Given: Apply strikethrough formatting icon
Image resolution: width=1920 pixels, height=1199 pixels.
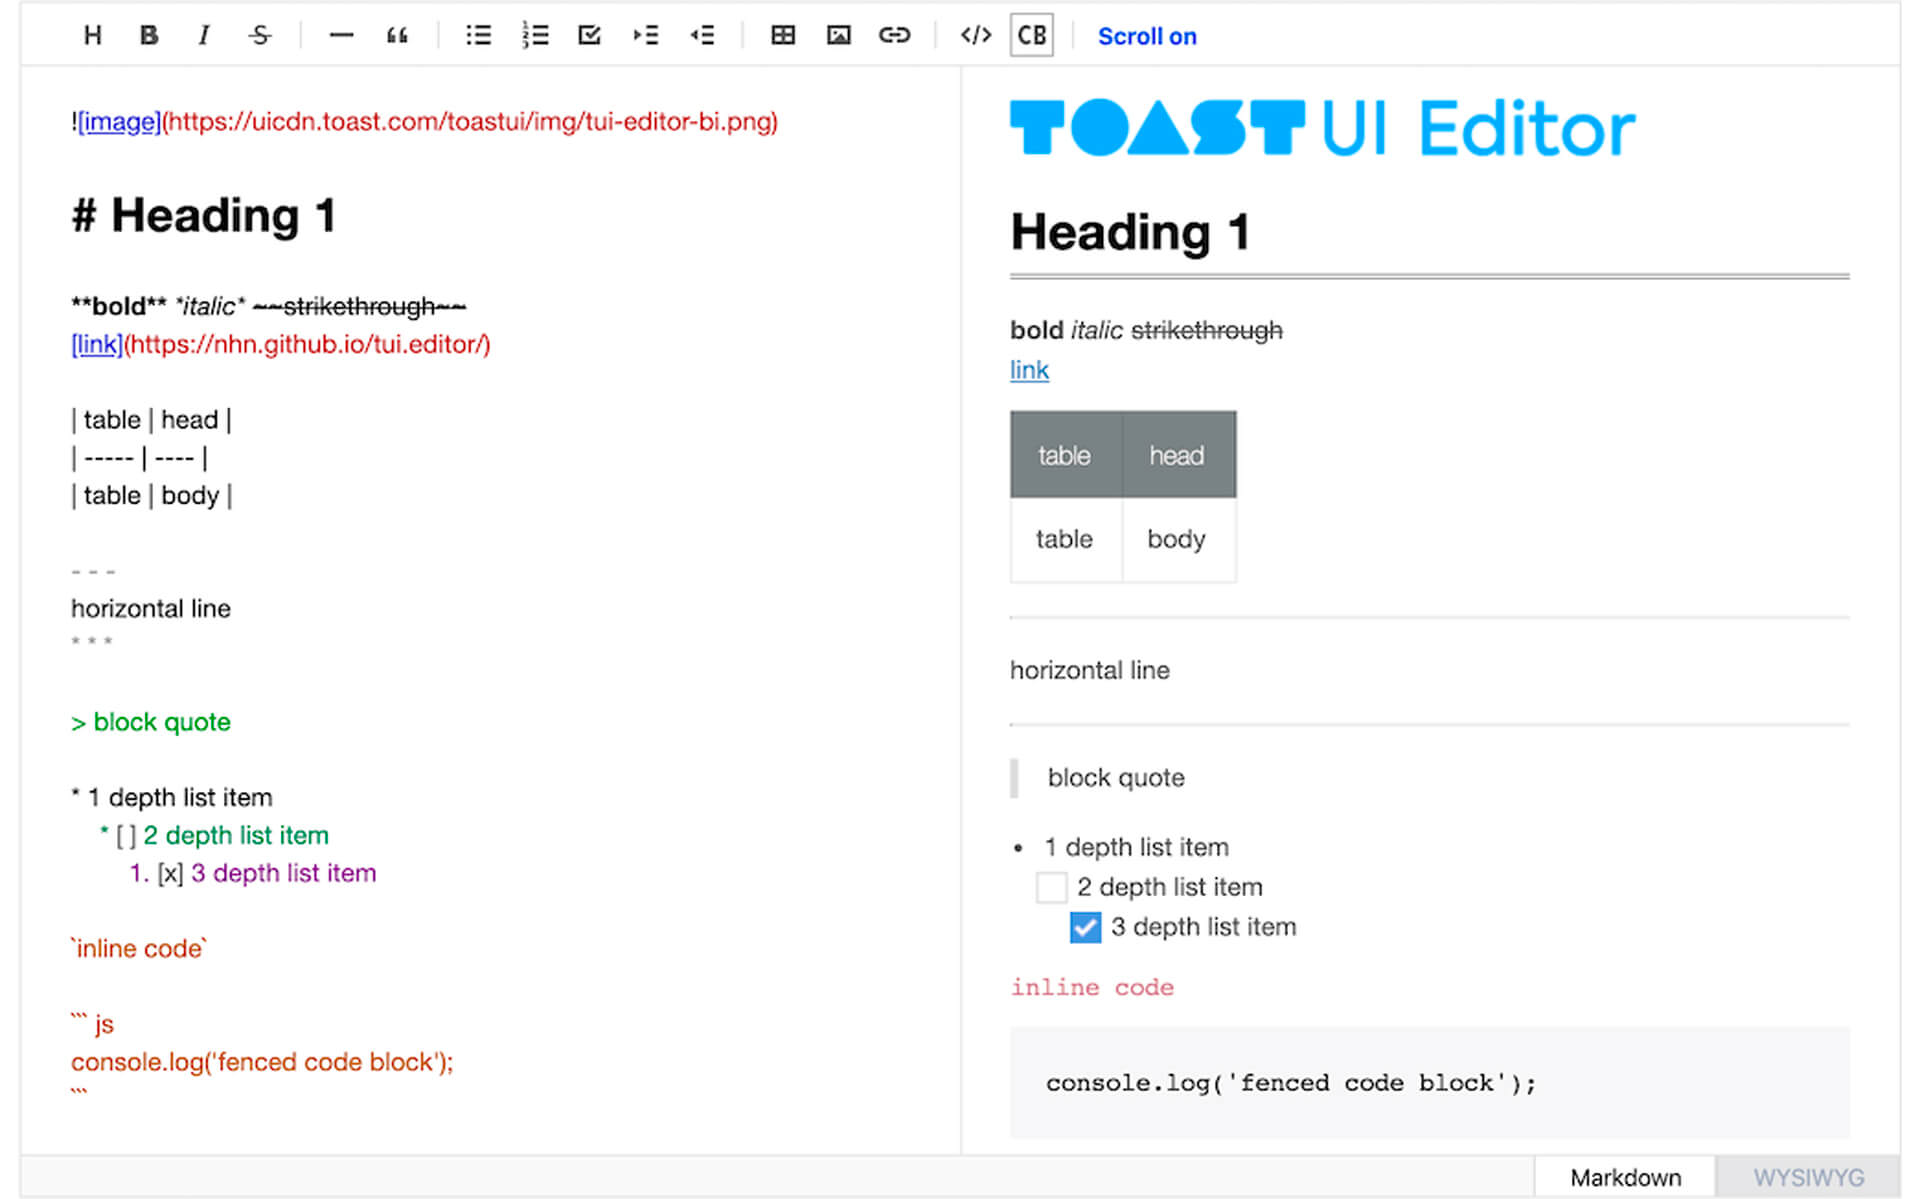Looking at the screenshot, I should pyautogui.click(x=260, y=36).
